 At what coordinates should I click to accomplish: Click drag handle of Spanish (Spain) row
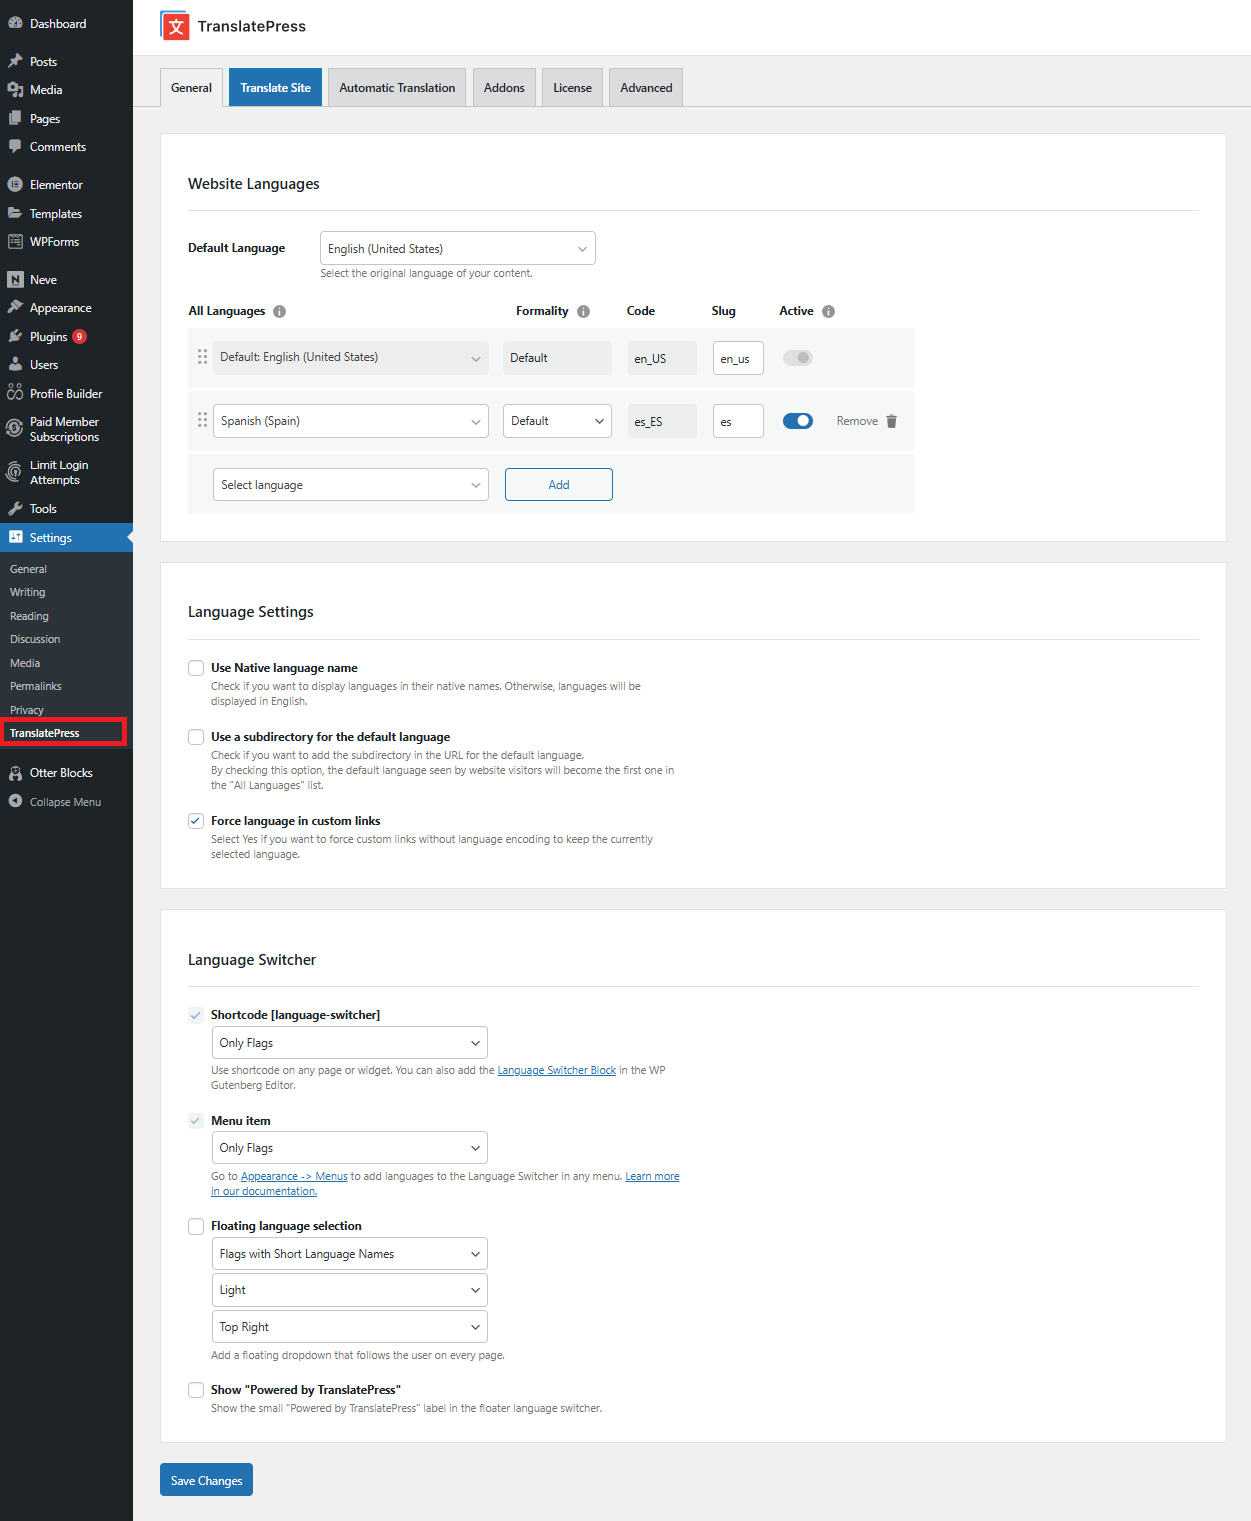tap(202, 420)
